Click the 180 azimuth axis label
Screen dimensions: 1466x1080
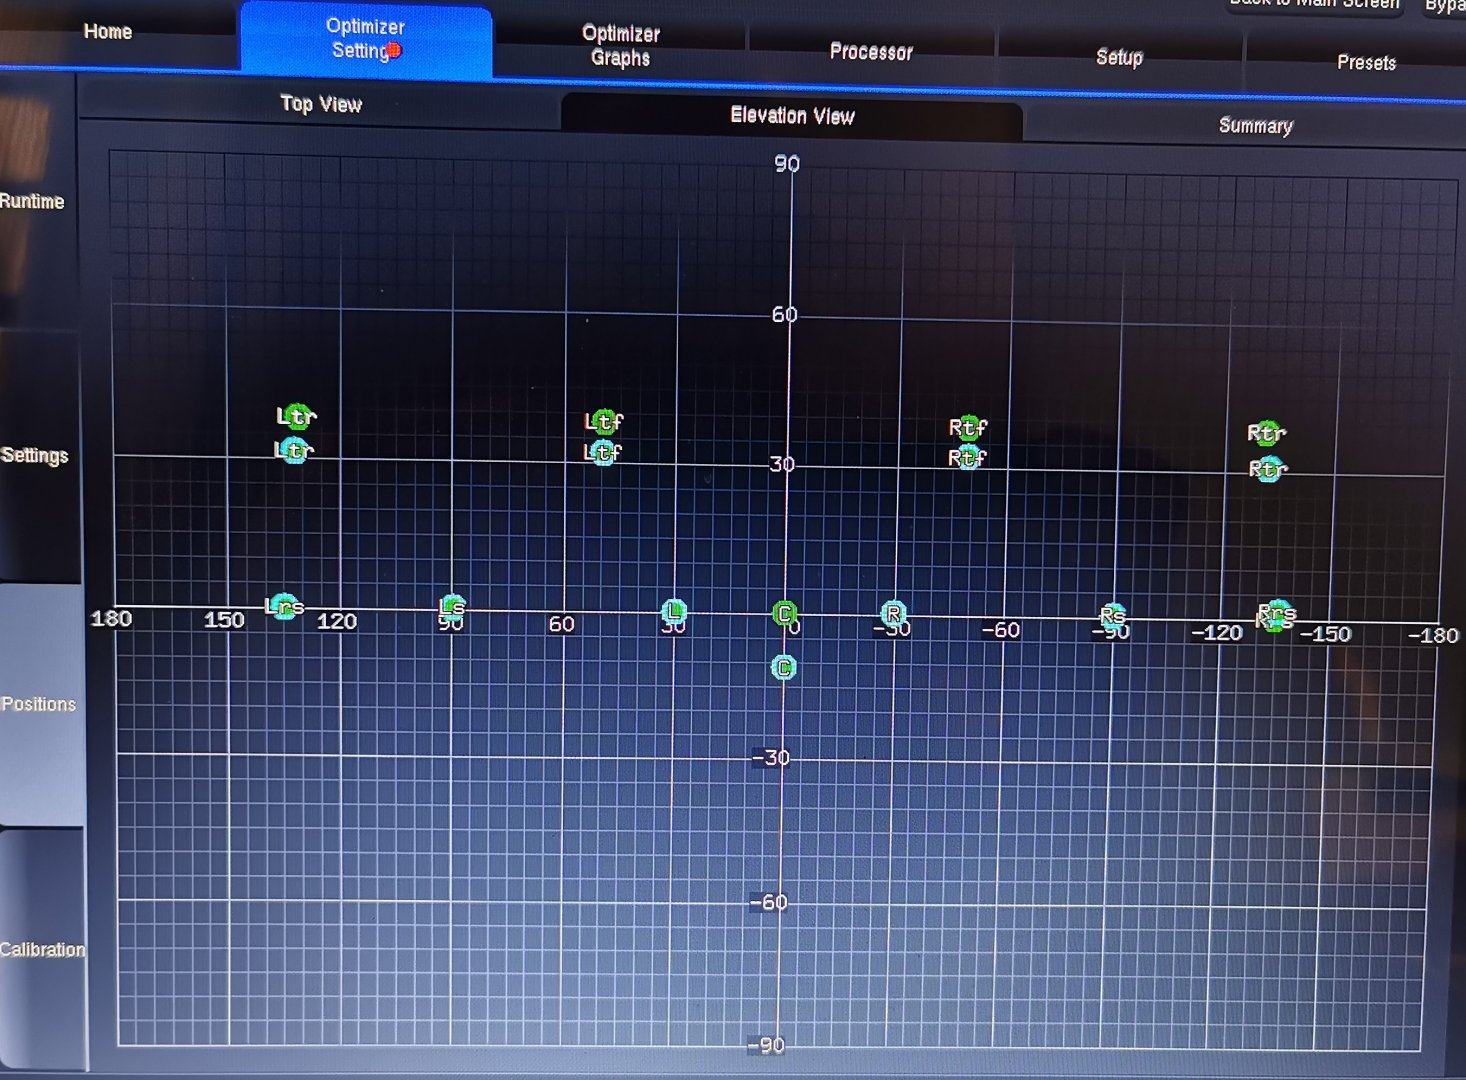[x=111, y=618]
